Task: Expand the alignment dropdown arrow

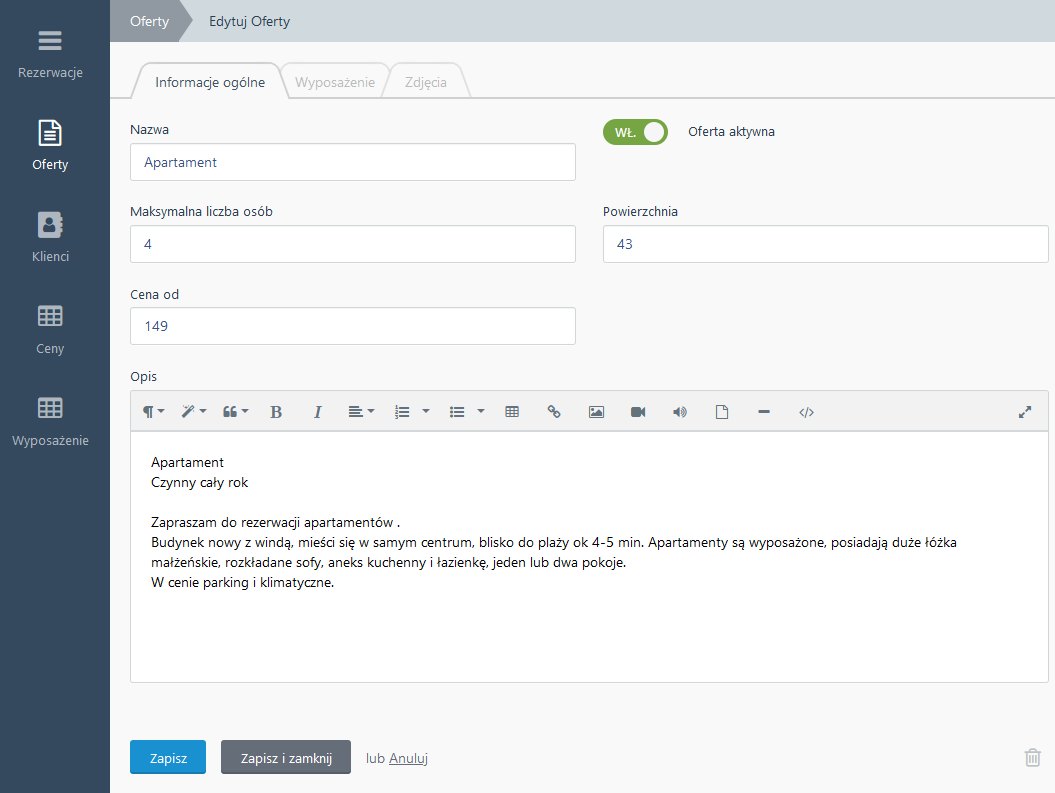Action: (x=371, y=411)
